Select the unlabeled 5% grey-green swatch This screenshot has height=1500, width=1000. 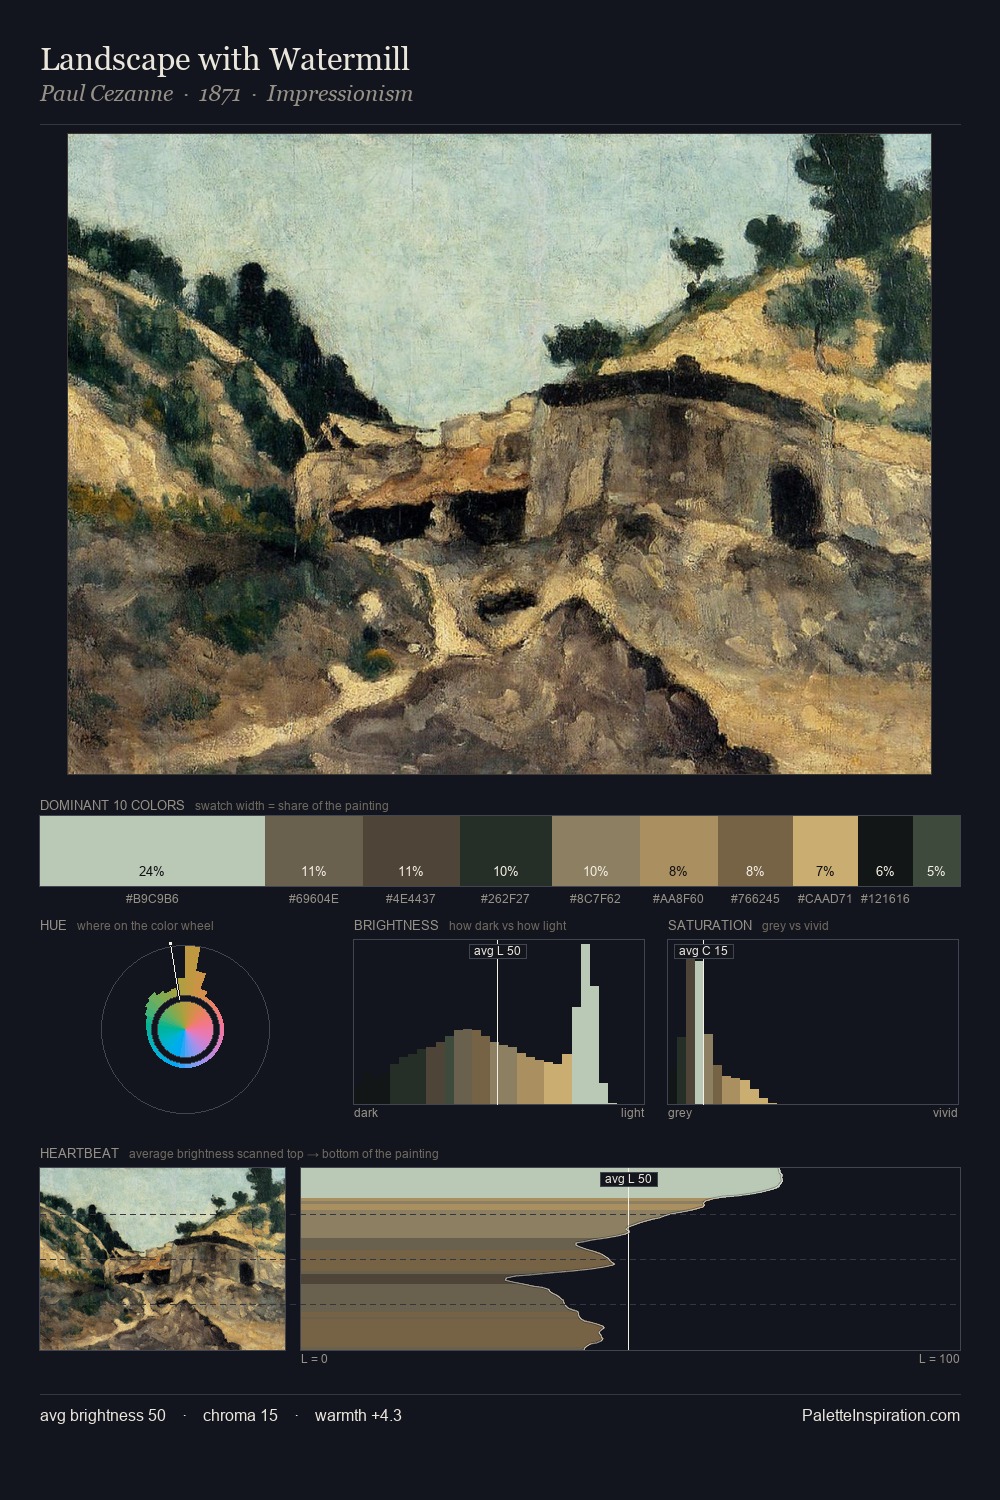[936, 851]
